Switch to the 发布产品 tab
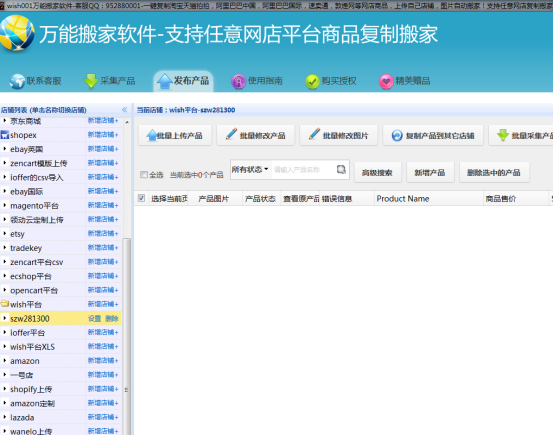Screen dimensions: 554x435 (183, 81)
